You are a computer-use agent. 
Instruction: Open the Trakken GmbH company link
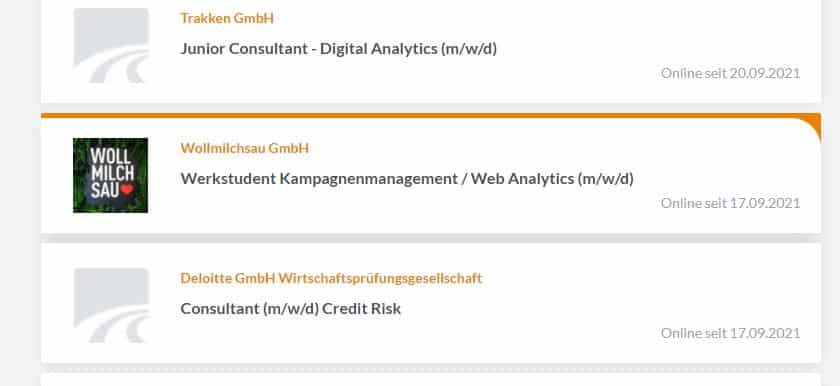227,18
